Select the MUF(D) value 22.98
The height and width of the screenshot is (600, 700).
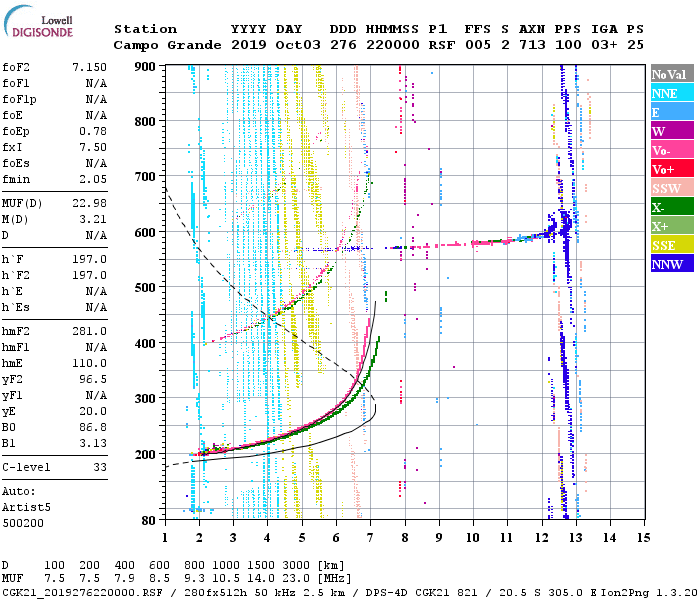(90, 205)
